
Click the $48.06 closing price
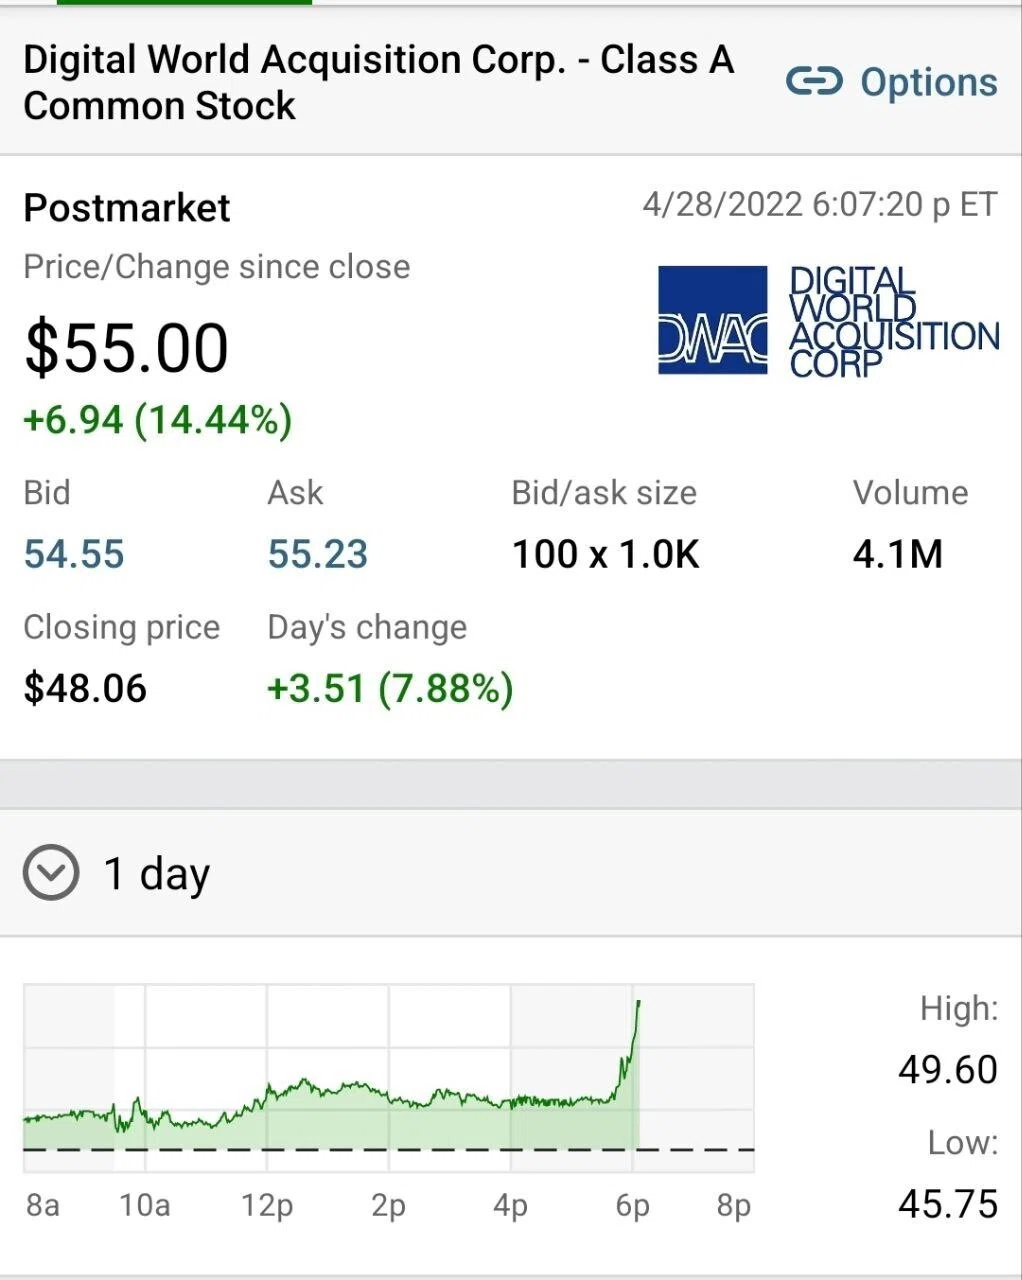click(x=85, y=688)
